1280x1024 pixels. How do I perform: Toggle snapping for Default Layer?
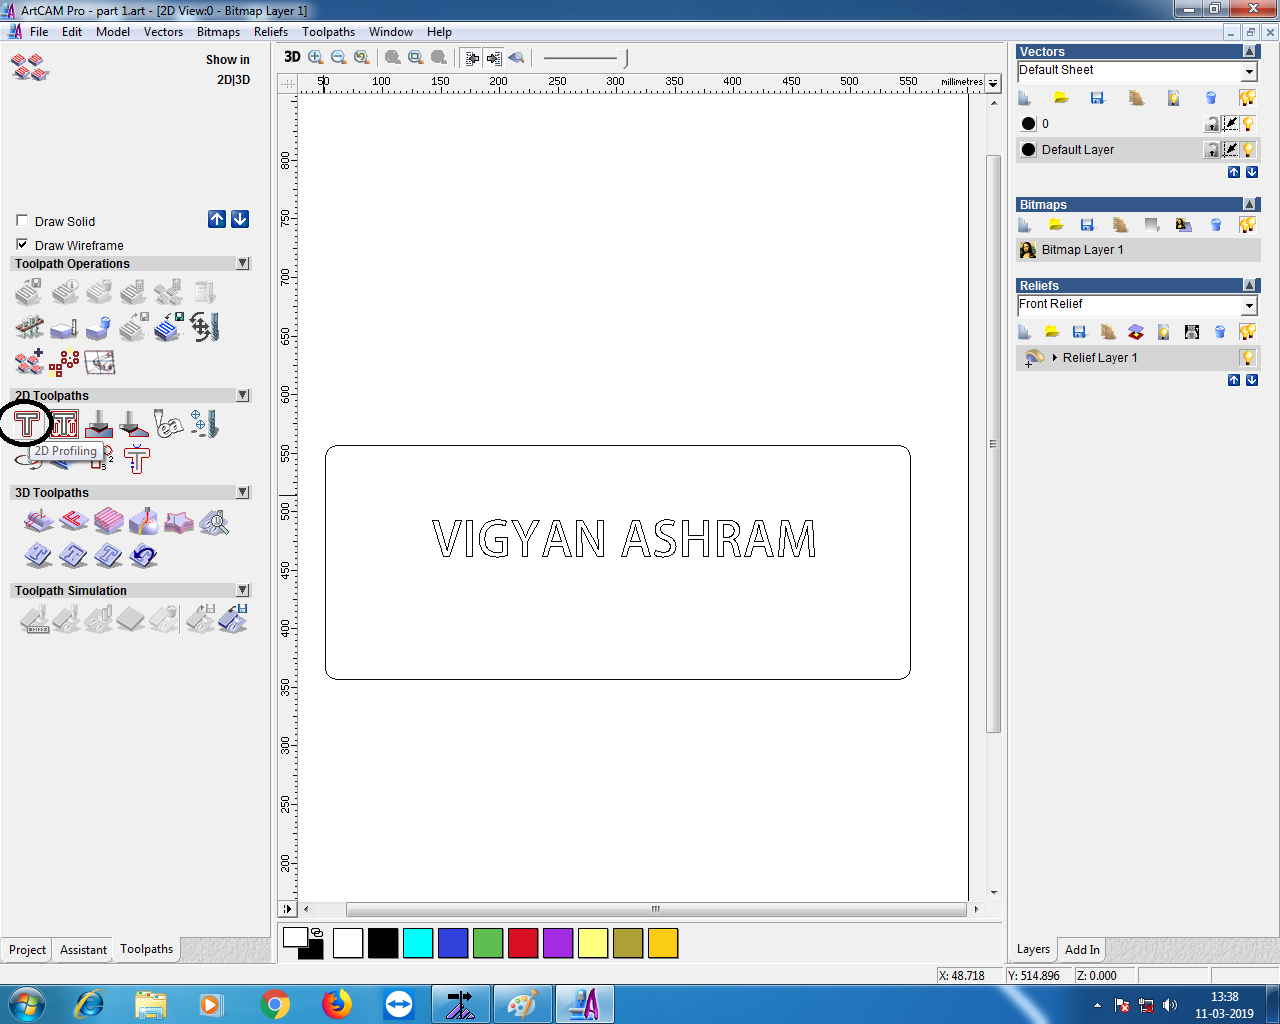[x=1231, y=150]
